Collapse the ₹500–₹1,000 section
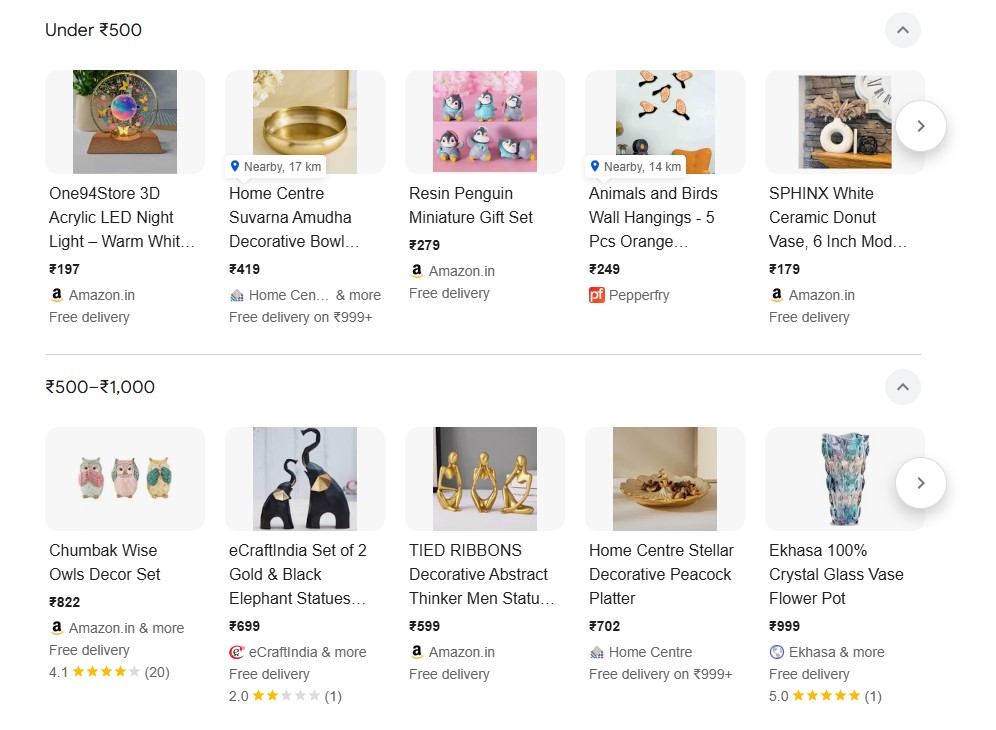The width and height of the screenshot is (996, 730). [x=902, y=387]
